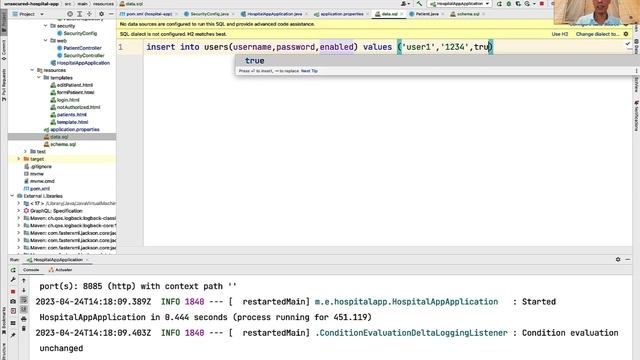Hide the Project panel with minus icon
Screen dimensions: 640x360
(x=111, y=14)
